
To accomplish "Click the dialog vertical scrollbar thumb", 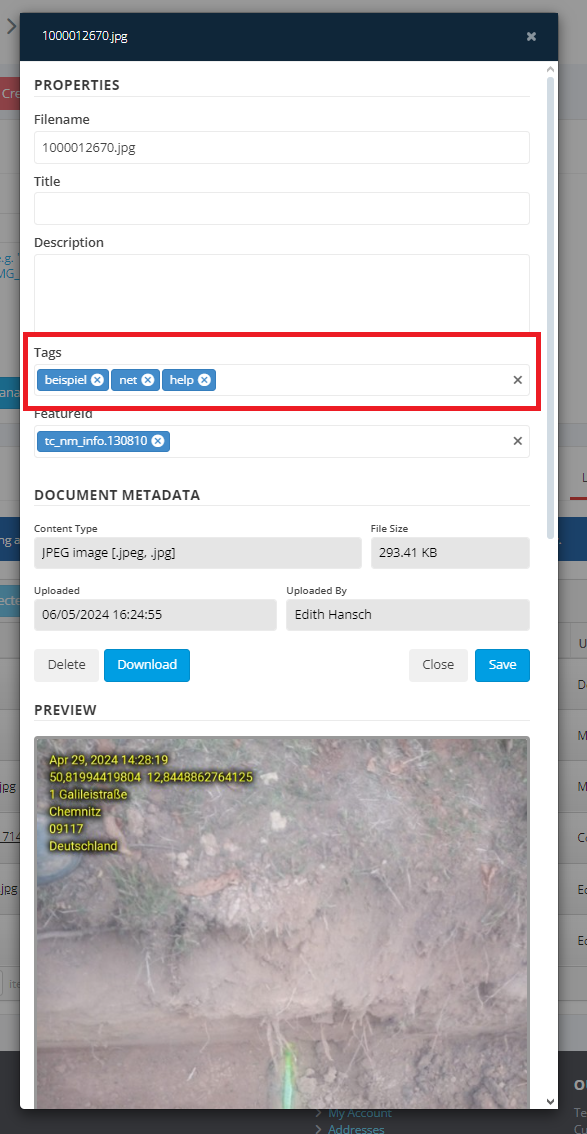I will click(x=550, y=307).
